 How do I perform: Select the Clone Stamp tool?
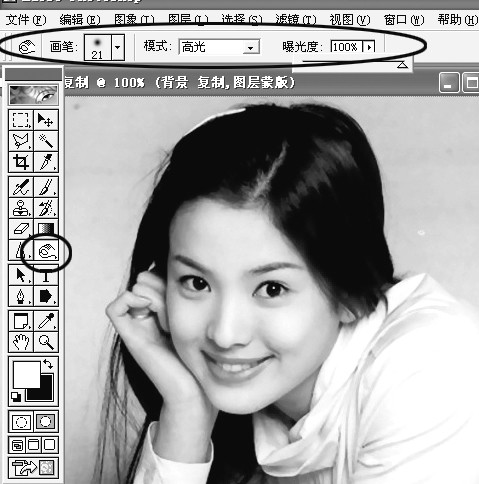point(21,208)
